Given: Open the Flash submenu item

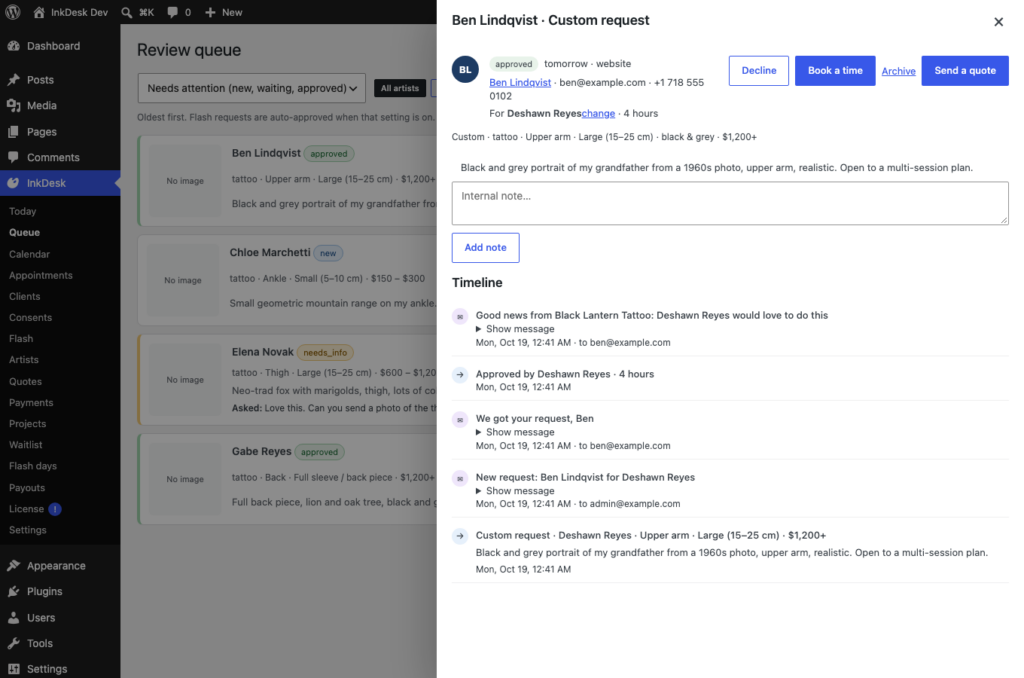Looking at the screenshot, I should (21, 338).
